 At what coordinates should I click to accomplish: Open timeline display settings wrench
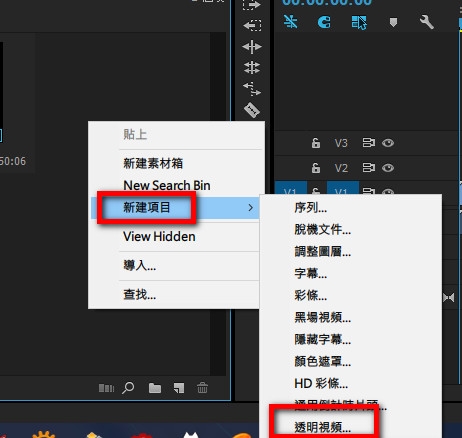click(427, 22)
